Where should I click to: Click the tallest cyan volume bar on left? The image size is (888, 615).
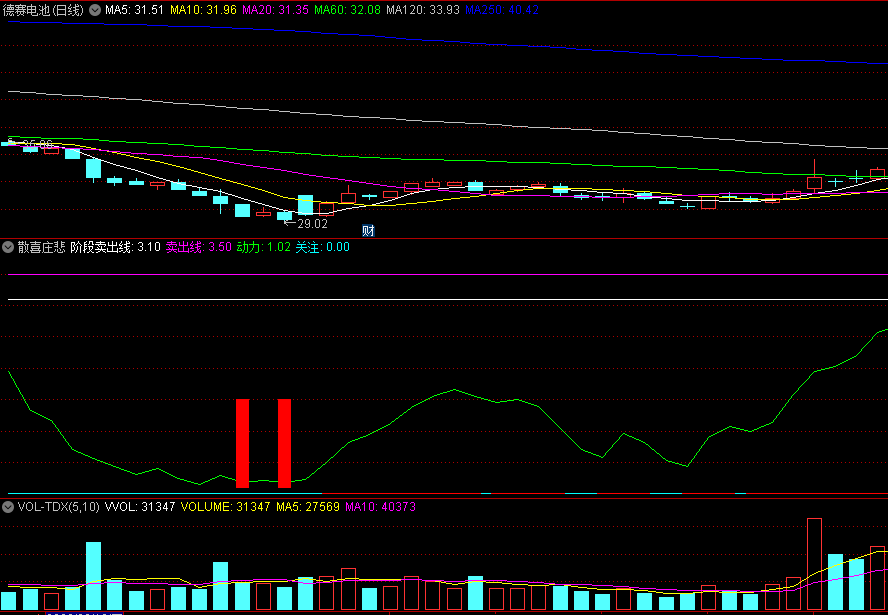point(93,576)
